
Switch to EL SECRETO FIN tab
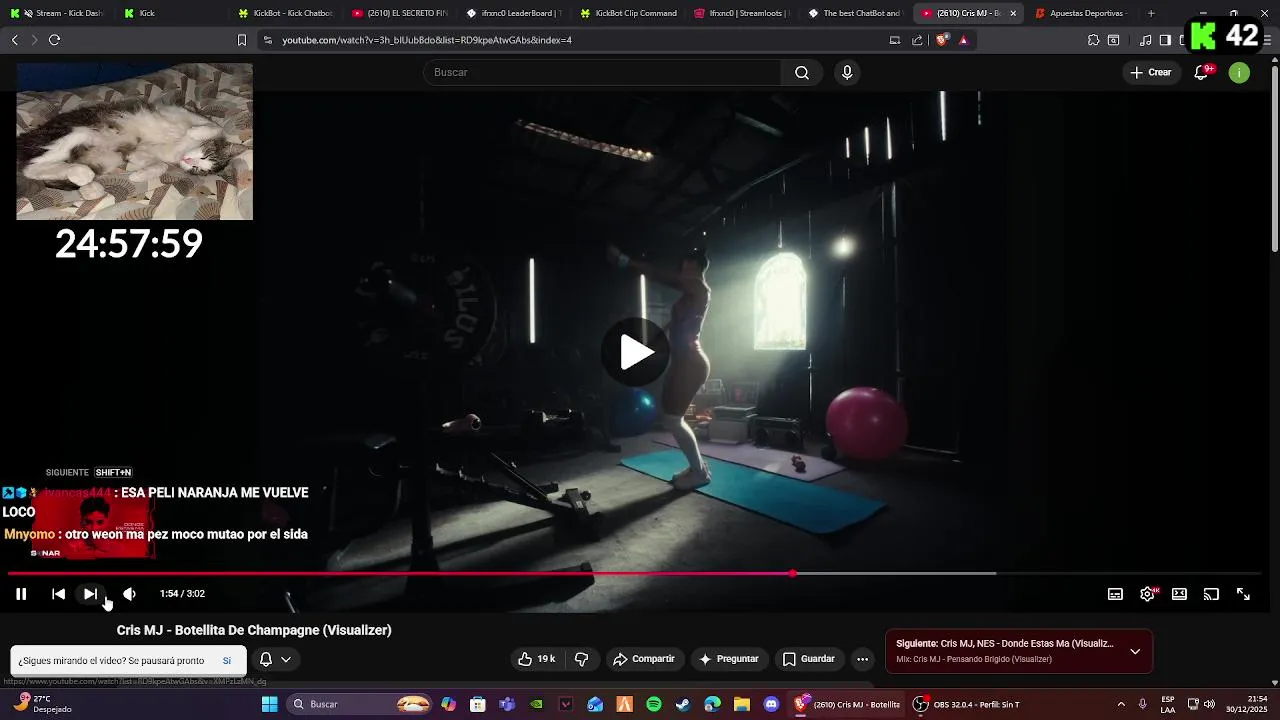400,13
